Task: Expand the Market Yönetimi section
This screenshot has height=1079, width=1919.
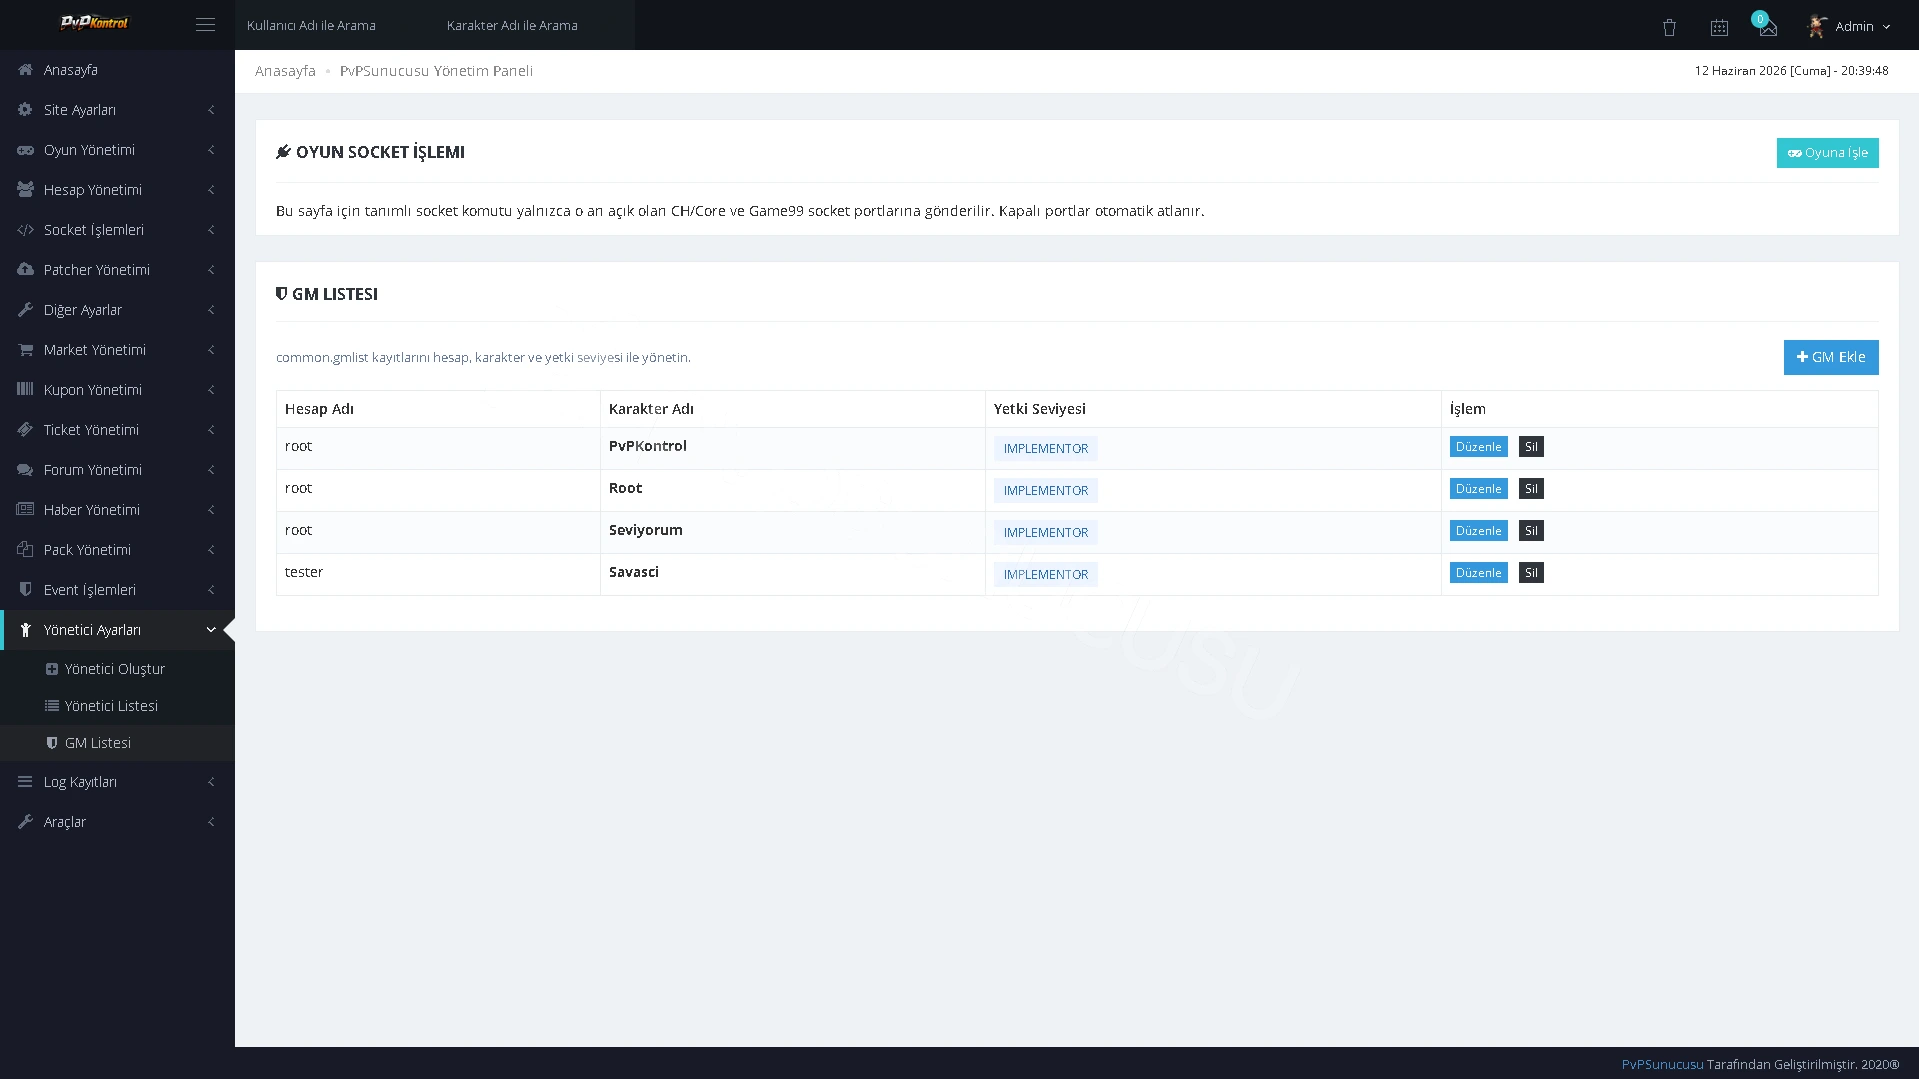Action: 117,350
